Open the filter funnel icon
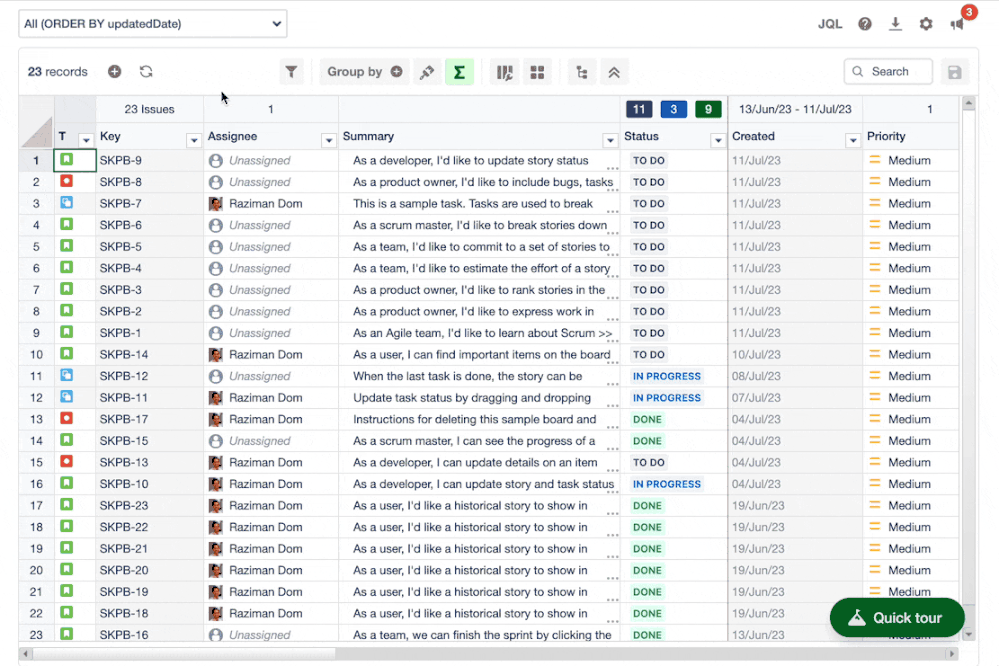 click(291, 71)
